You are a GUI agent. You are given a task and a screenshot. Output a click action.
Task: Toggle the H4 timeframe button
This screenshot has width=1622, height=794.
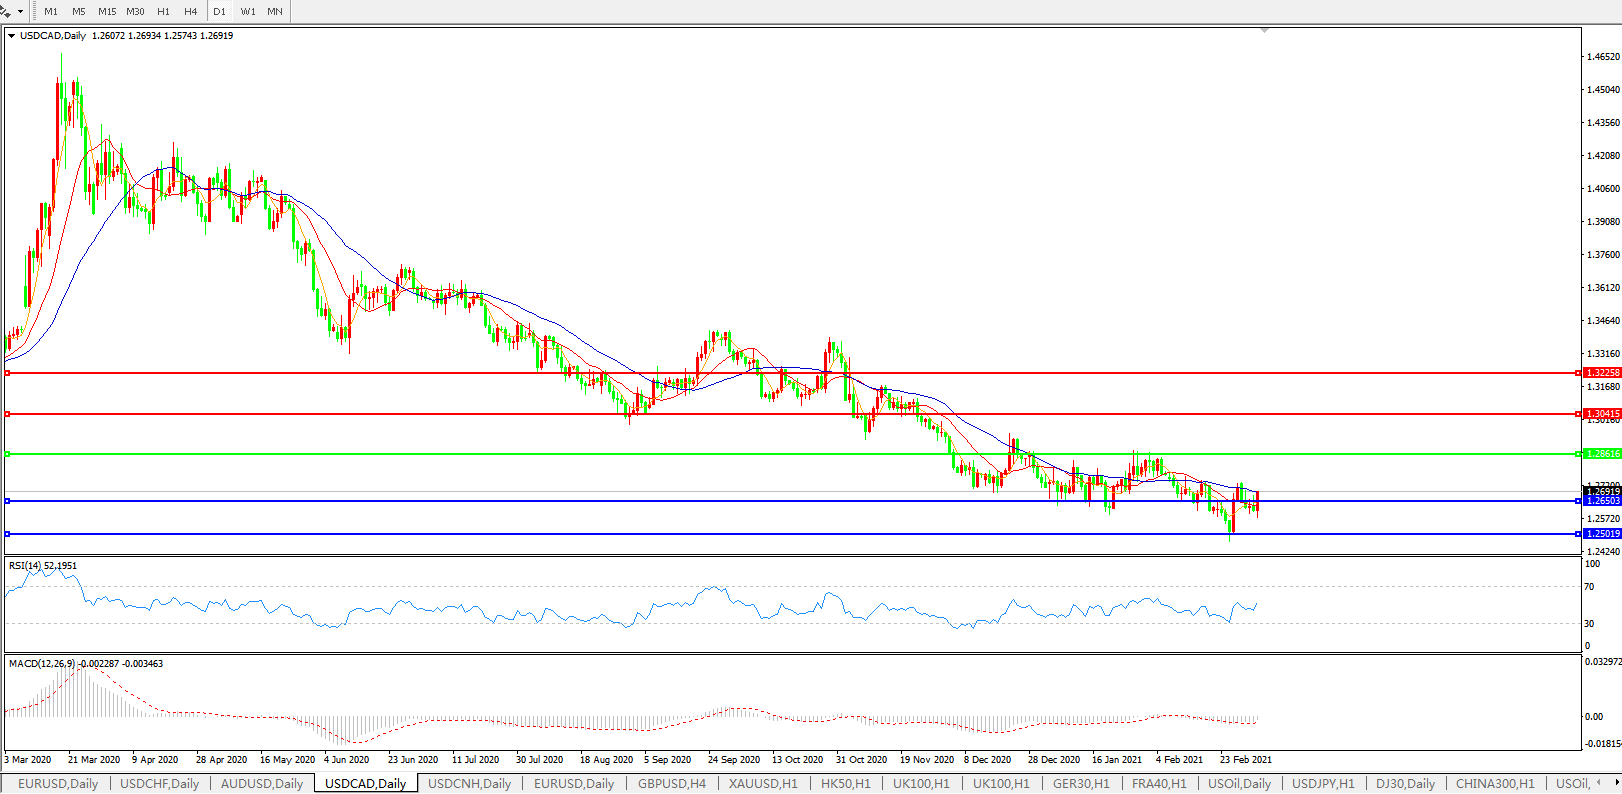pos(190,11)
